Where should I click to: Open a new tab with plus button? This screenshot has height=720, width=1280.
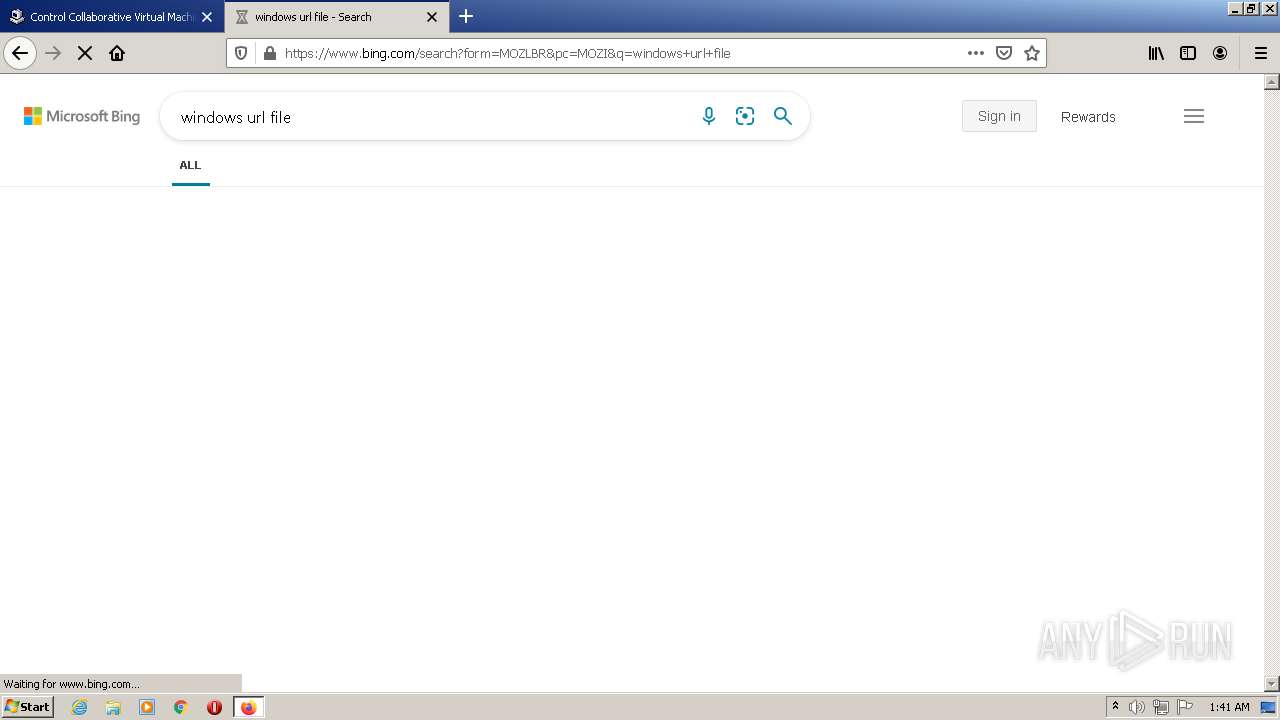[466, 16]
